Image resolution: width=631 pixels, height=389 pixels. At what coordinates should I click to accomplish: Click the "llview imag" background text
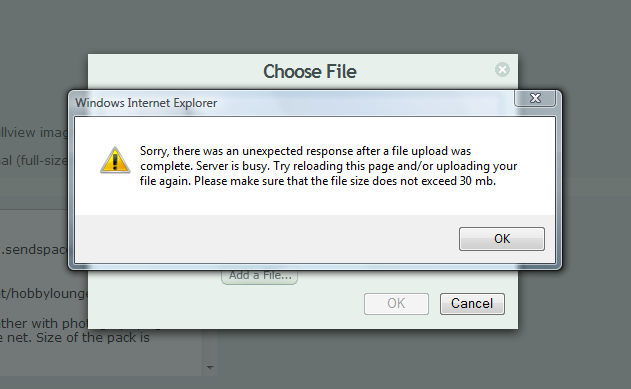pyautogui.click(x=34, y=133)
